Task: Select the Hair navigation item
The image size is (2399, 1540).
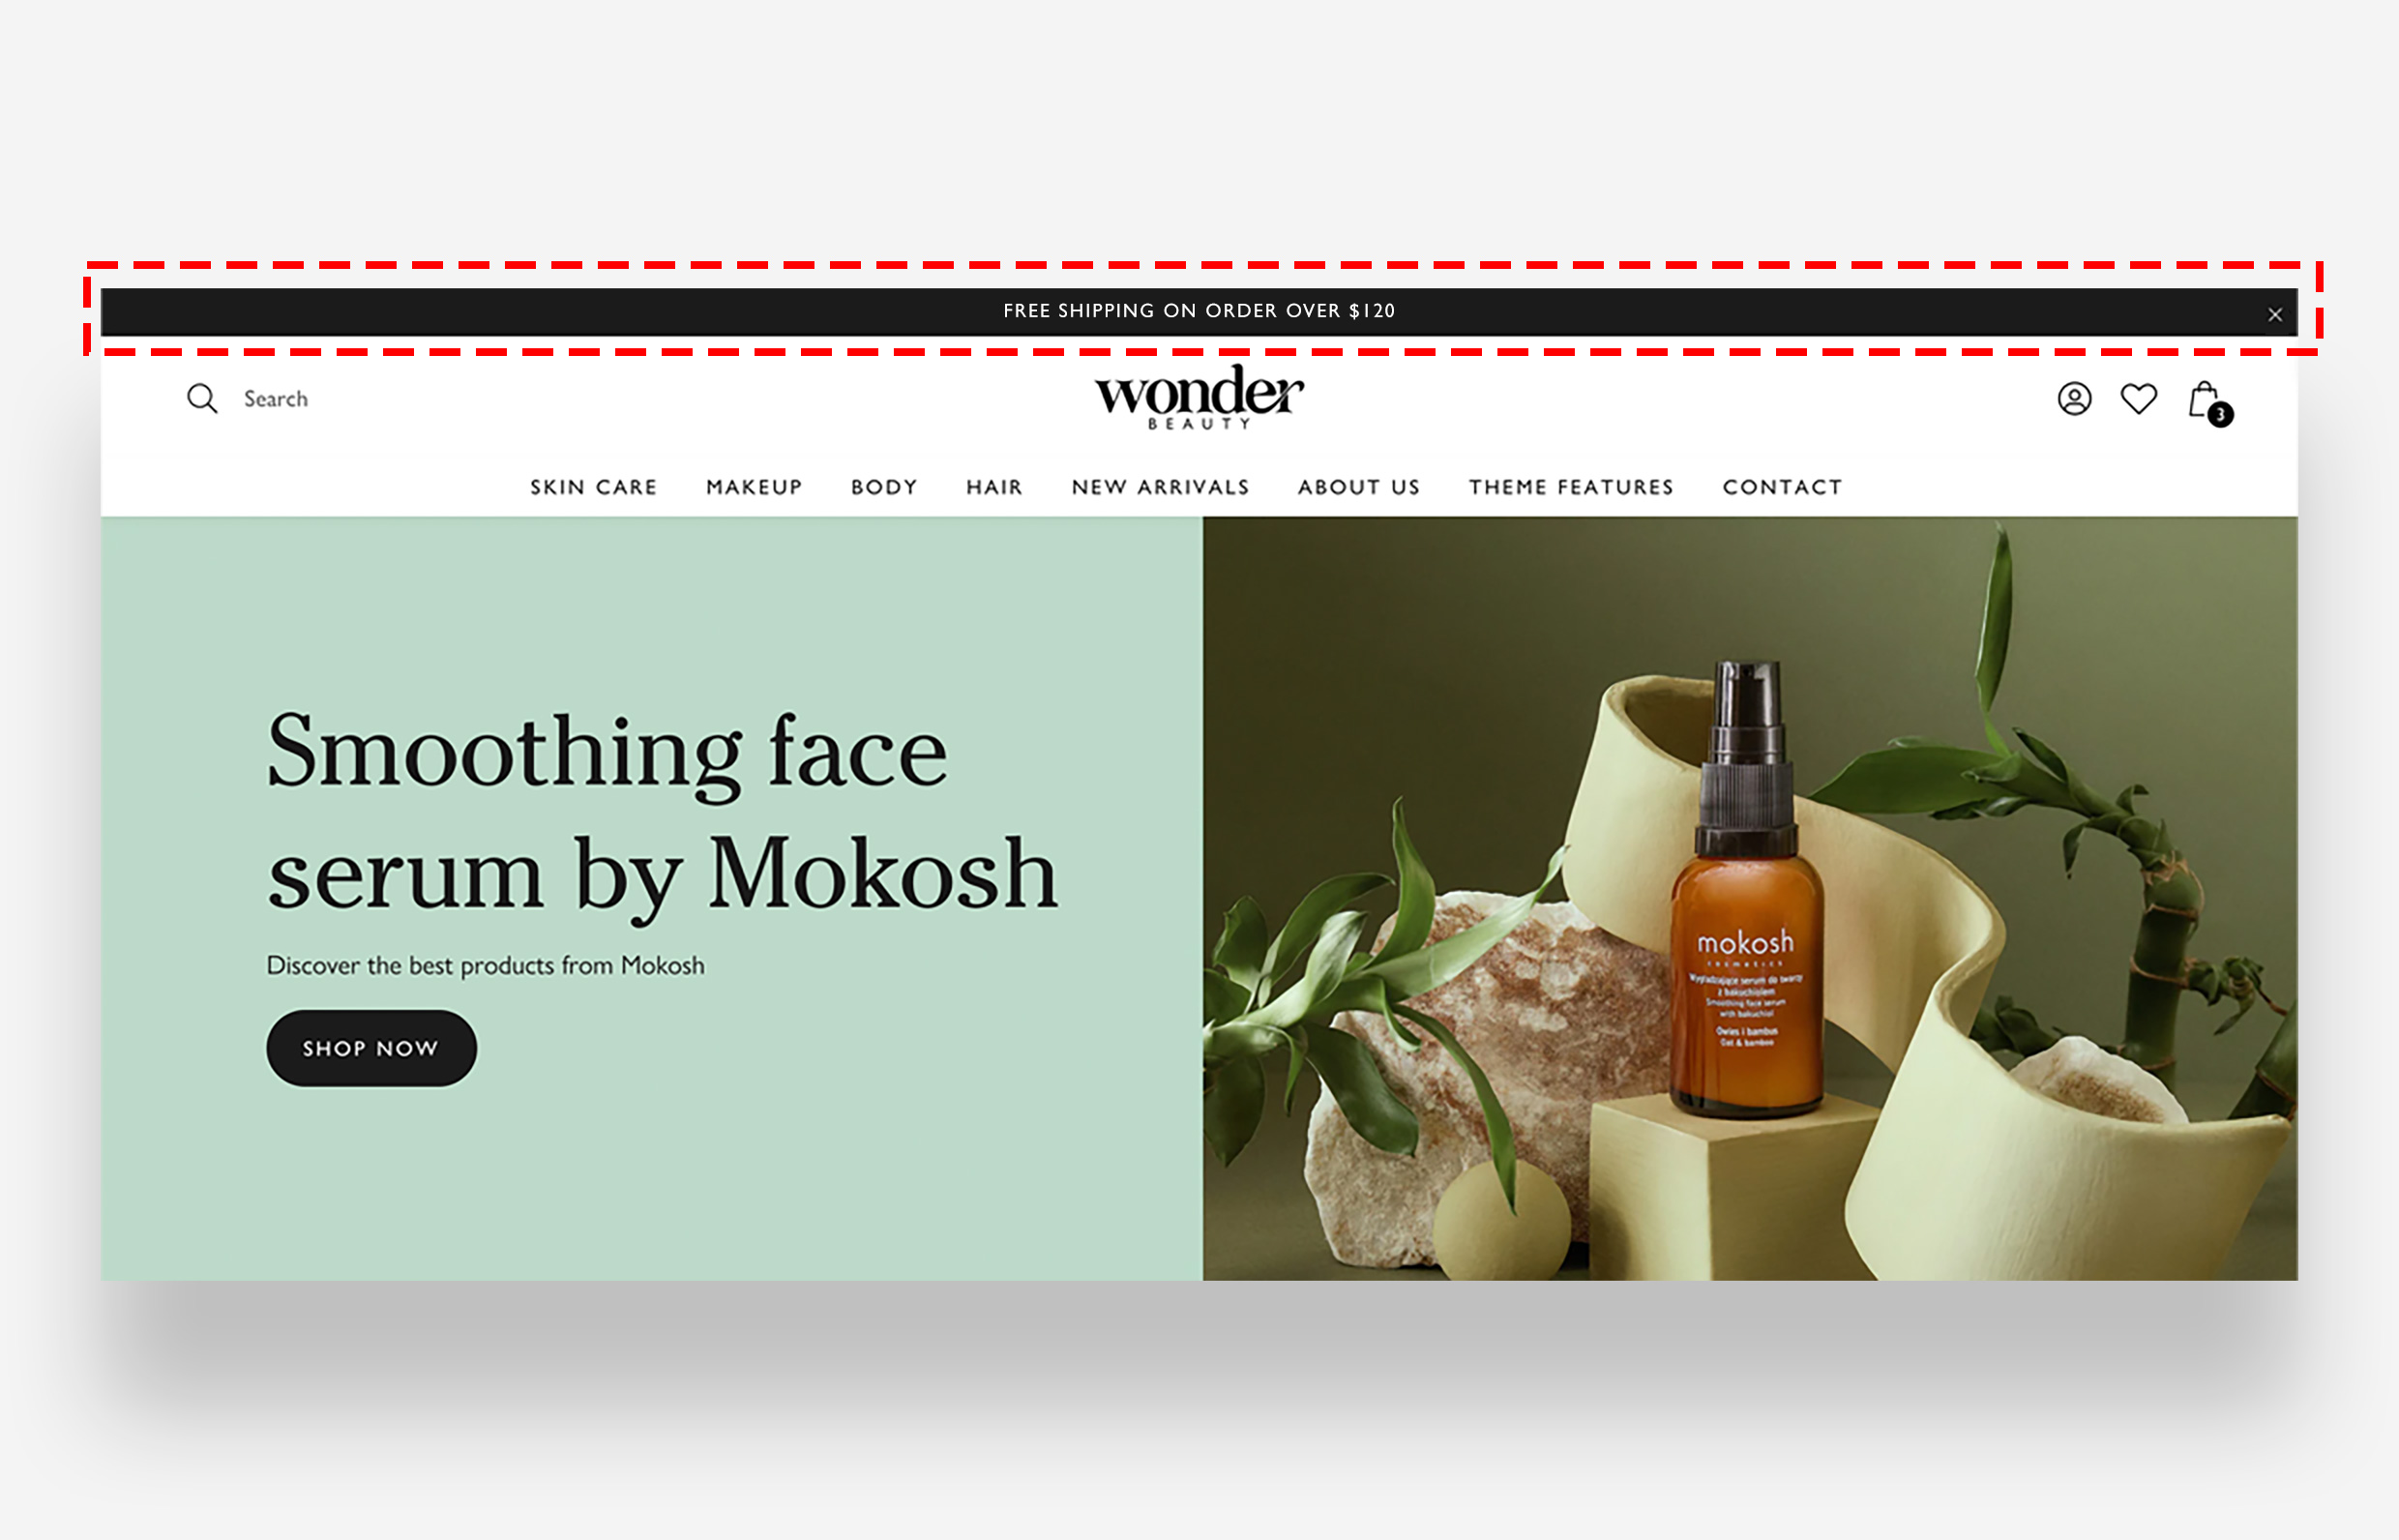Action: coord(994,487)
